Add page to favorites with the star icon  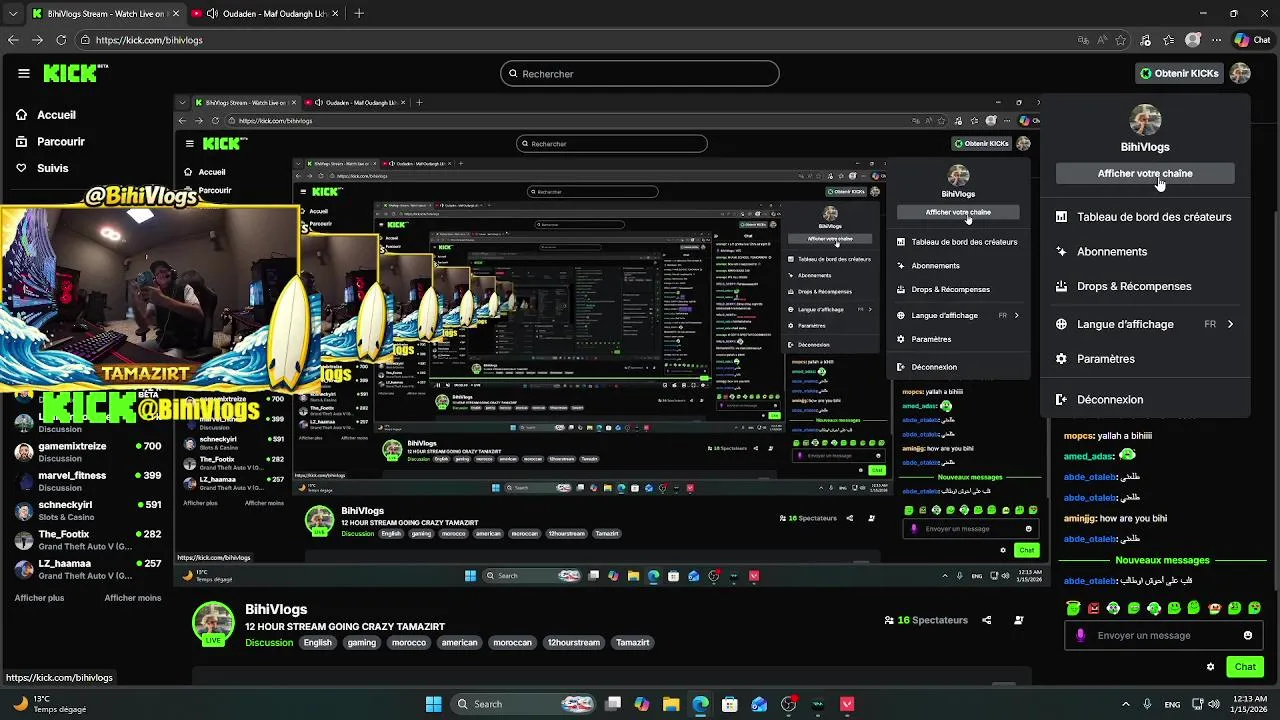1121,40
